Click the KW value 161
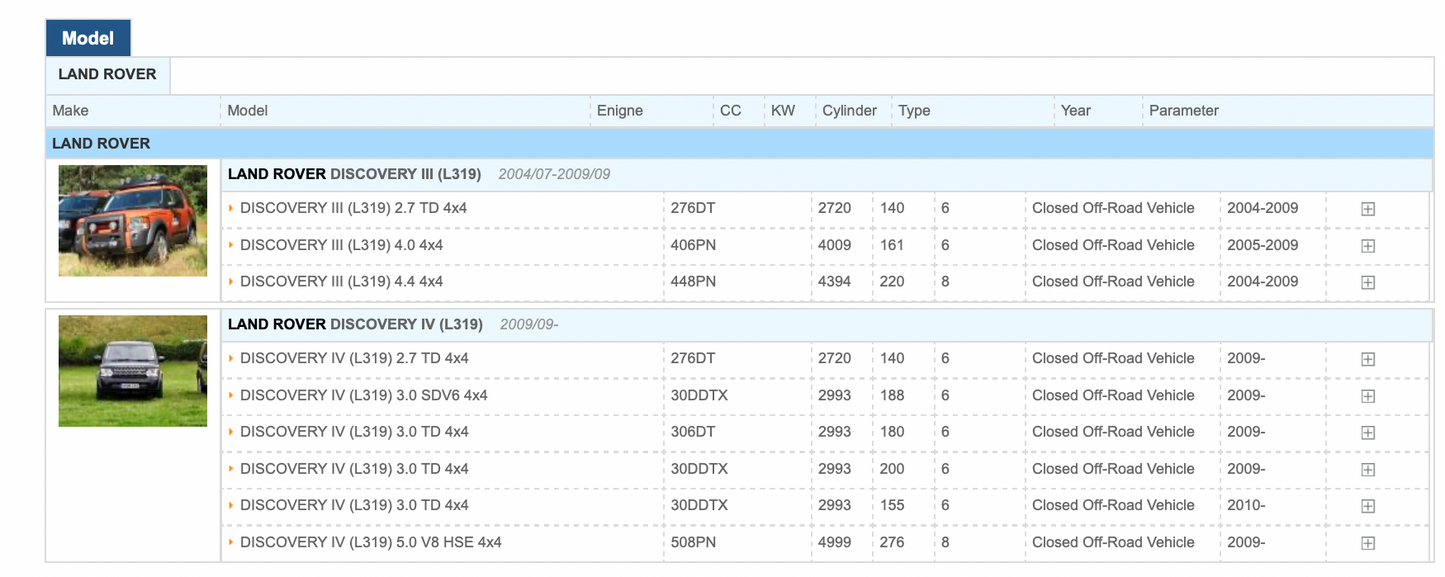This screenshot has height=577, width=1445. [892, 245]
